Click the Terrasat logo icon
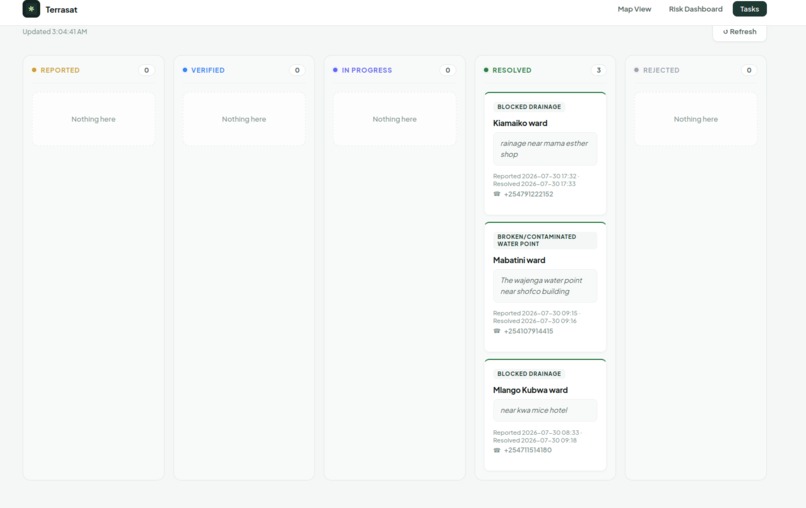806x508 pixels. (x=31, y=9)
